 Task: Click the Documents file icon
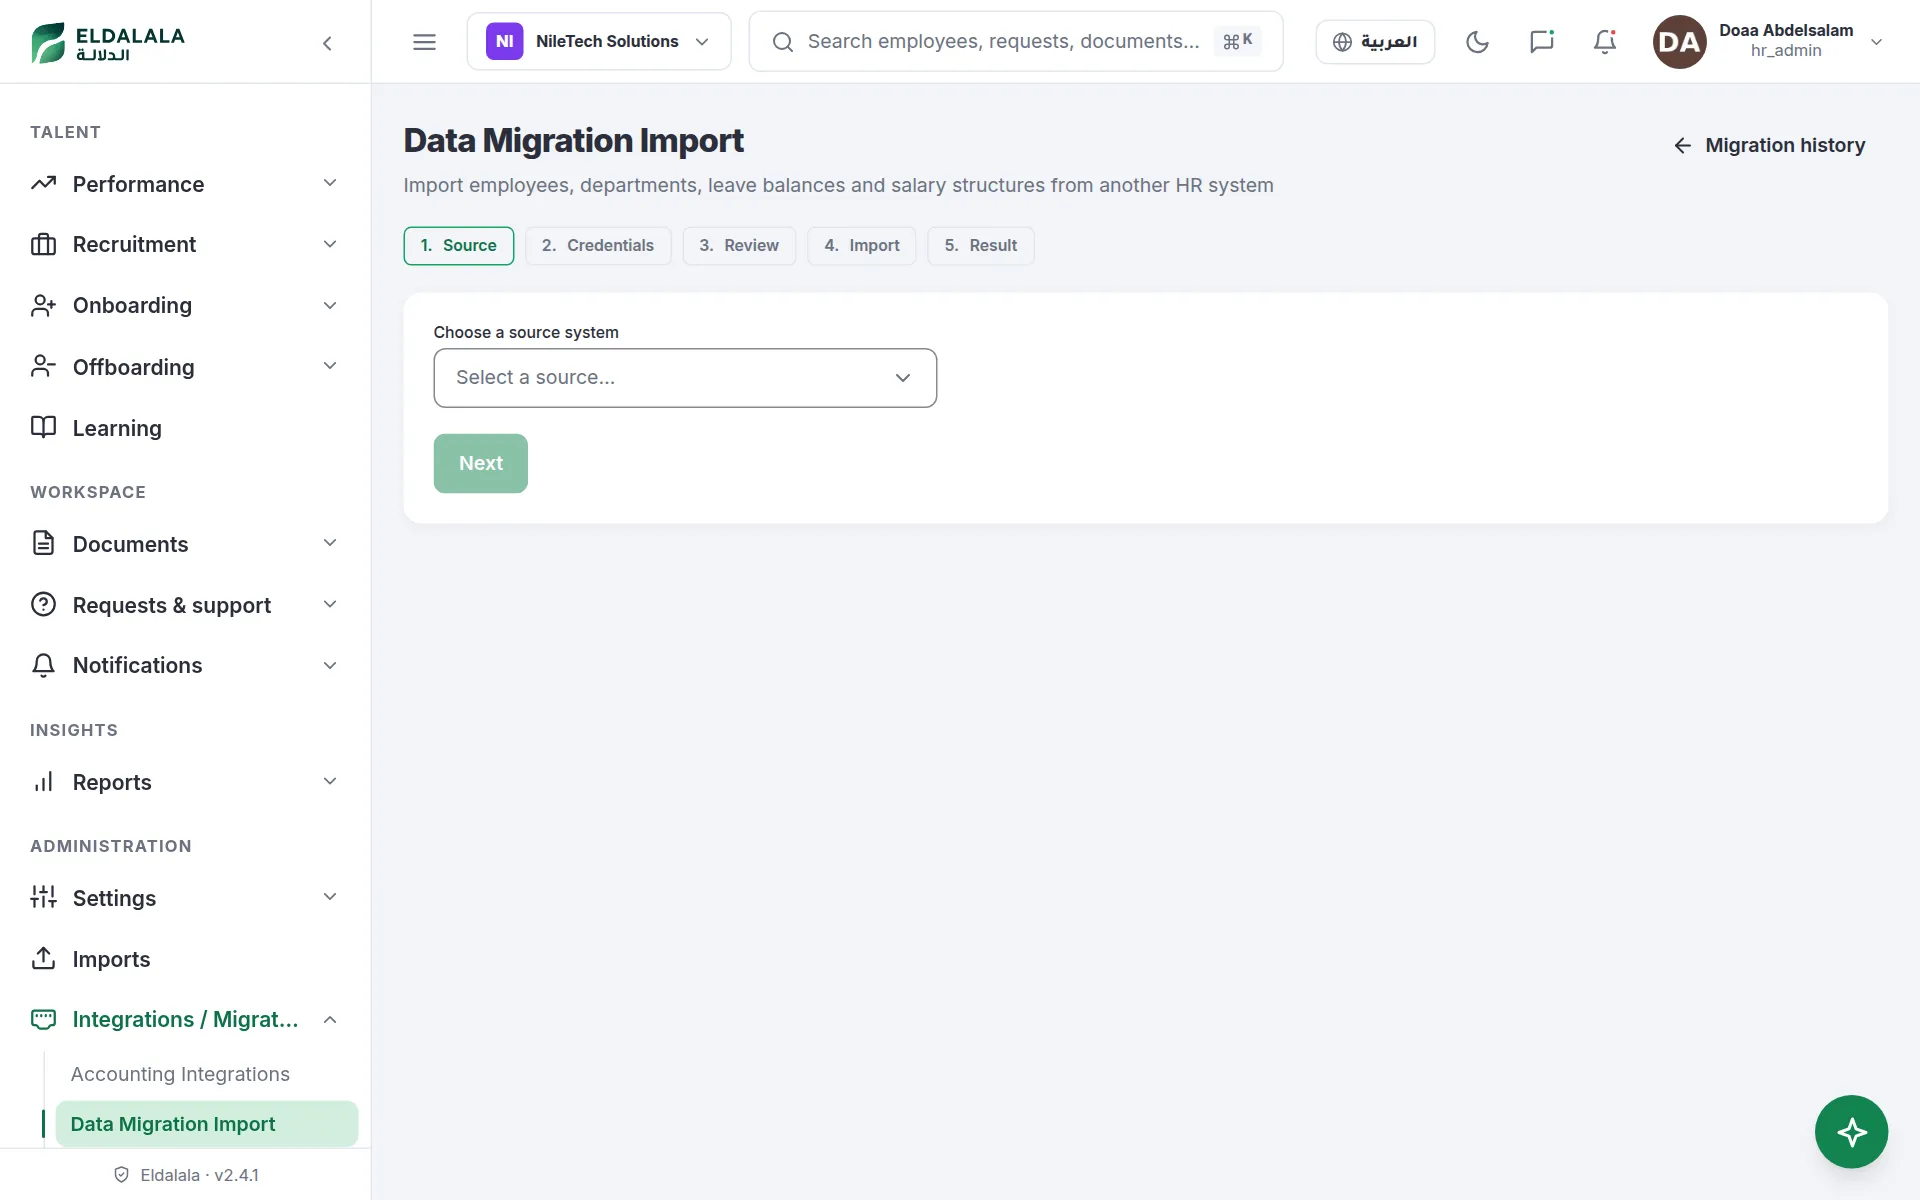tap(43, 543)
